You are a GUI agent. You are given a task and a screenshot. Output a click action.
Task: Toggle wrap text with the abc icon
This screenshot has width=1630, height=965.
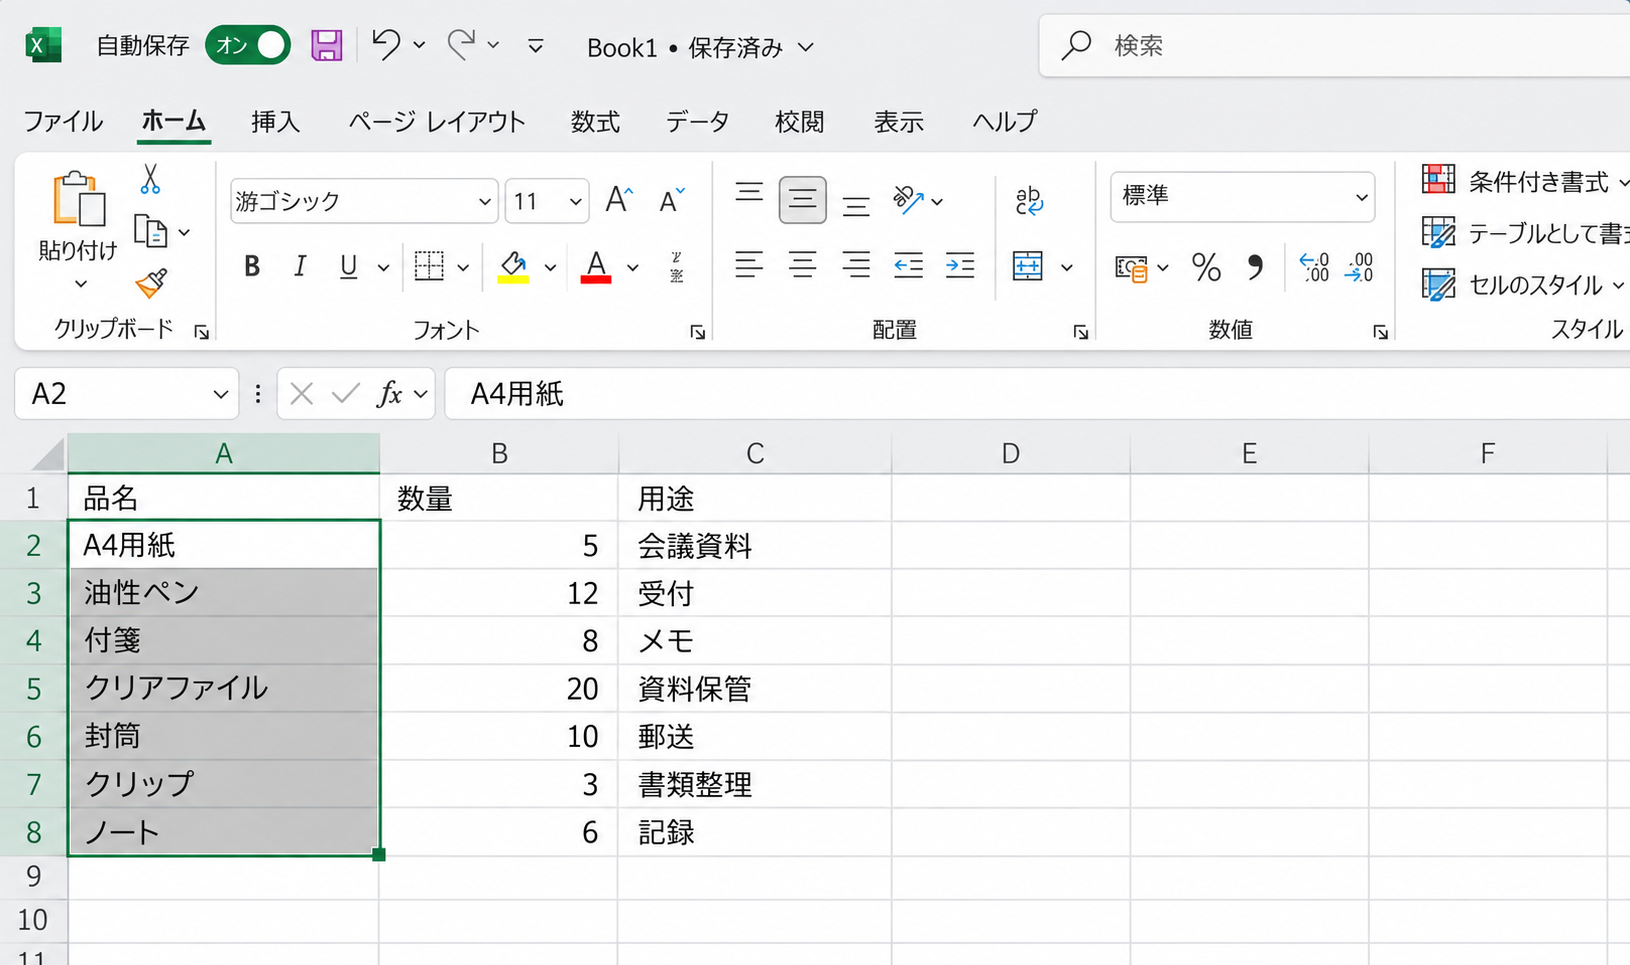[x=1029, y=200]
